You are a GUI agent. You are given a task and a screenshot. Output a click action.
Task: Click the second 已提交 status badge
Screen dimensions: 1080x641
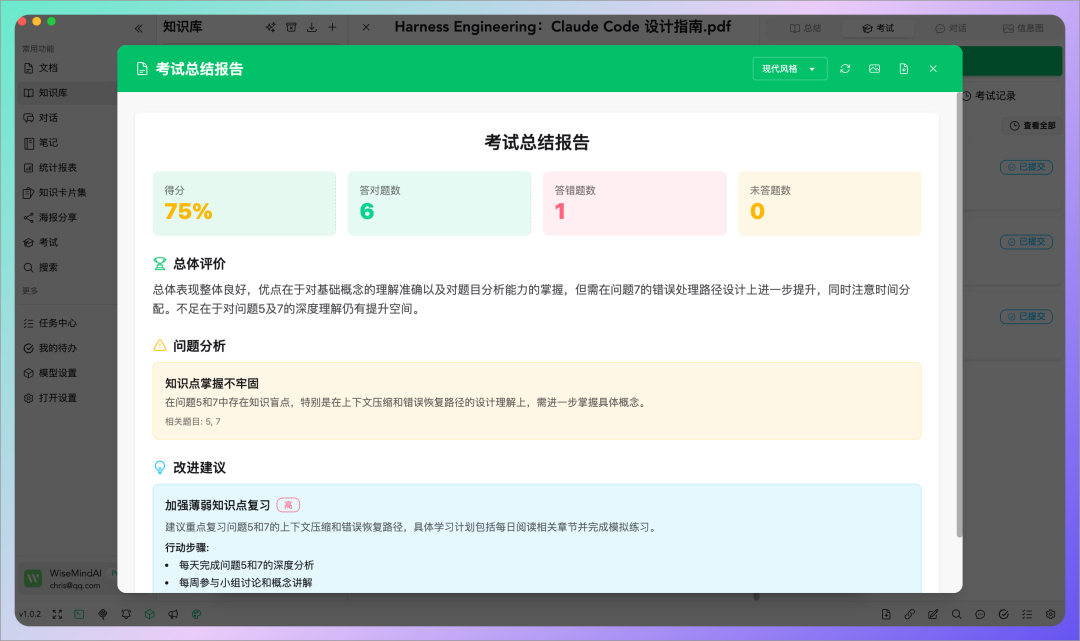pyautogui.click(x=1026, y=242)
